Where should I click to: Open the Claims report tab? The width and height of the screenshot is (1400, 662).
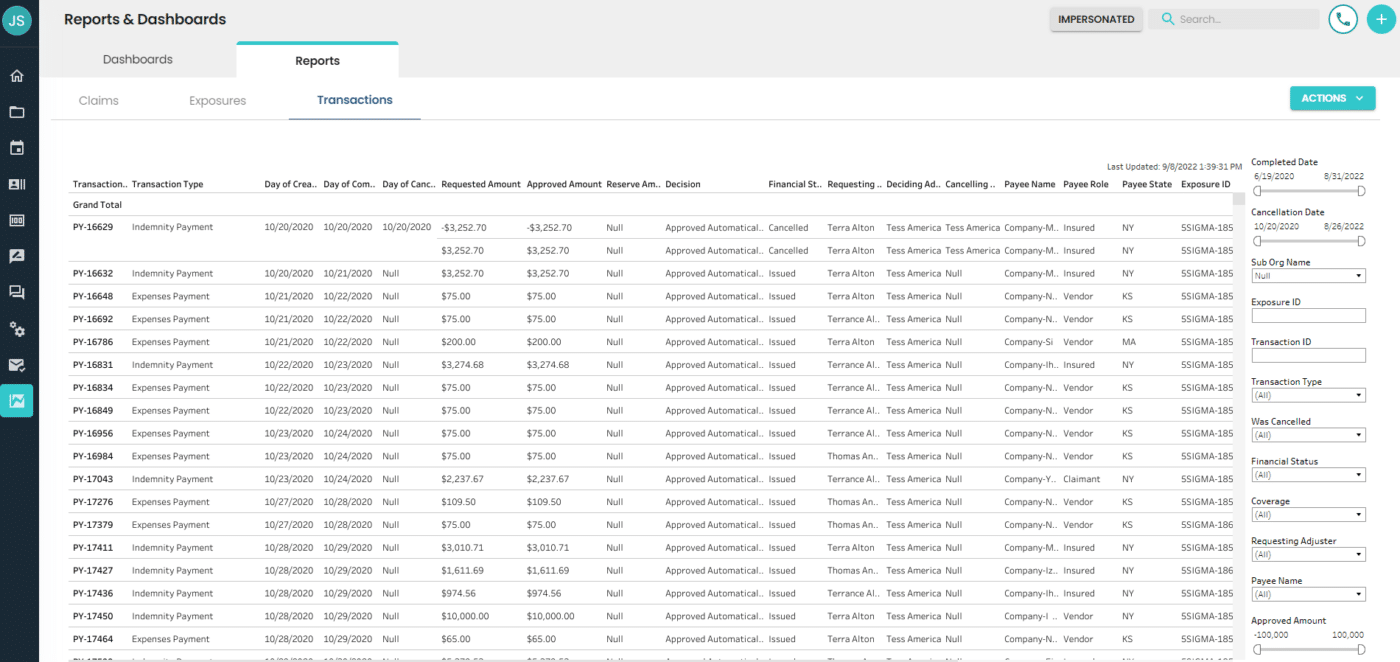98,100
